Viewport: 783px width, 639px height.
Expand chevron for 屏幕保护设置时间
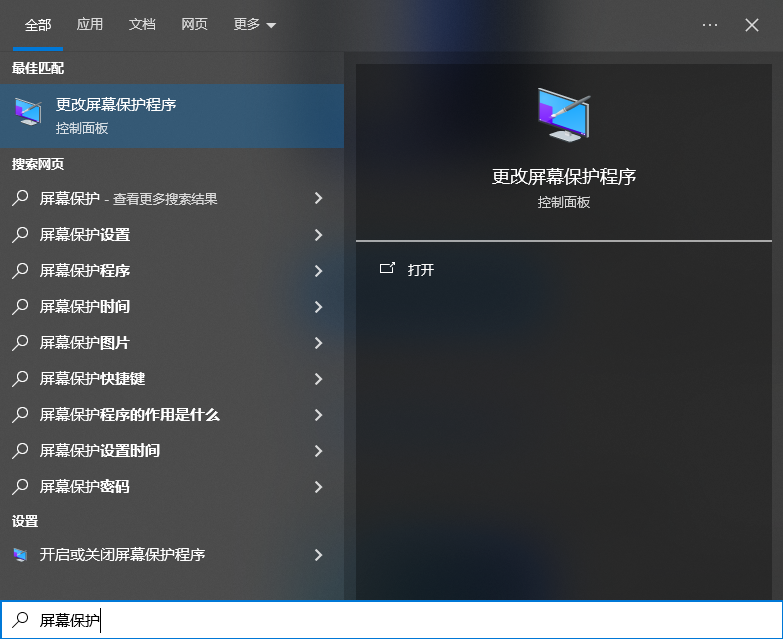(x=319, y=450)
